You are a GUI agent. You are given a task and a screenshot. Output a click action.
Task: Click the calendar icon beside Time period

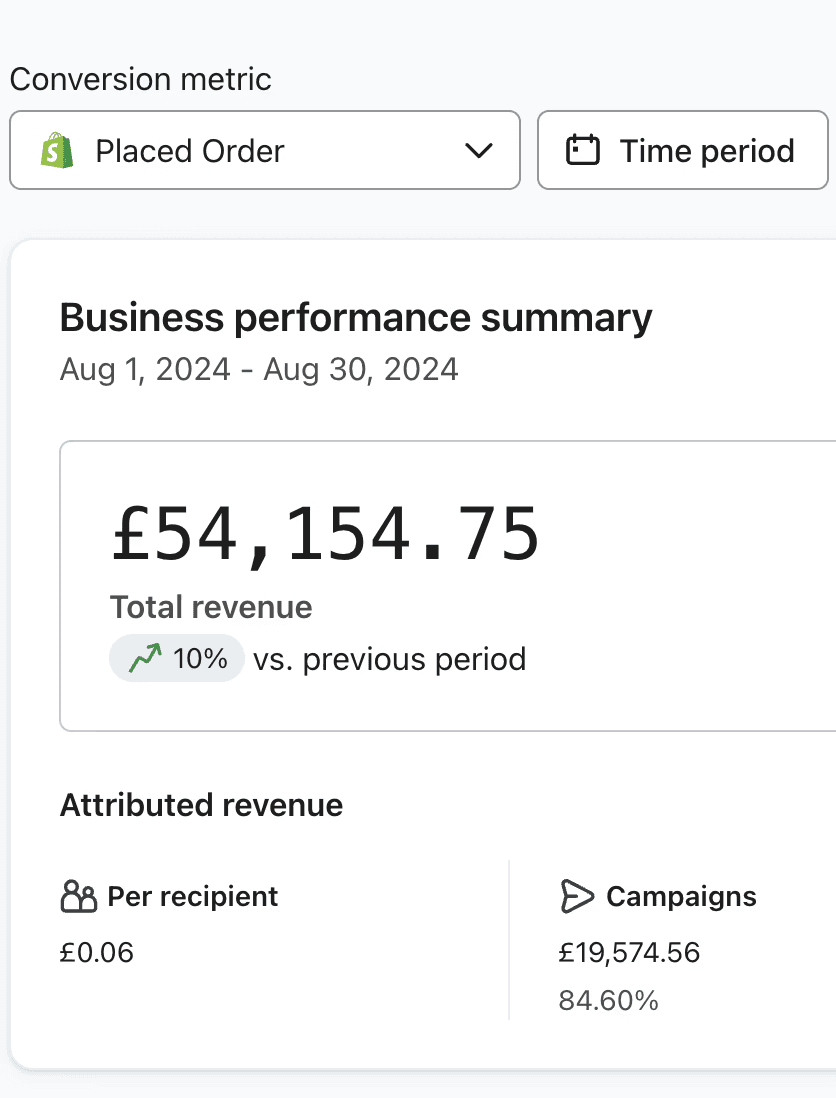click(583, 150)
